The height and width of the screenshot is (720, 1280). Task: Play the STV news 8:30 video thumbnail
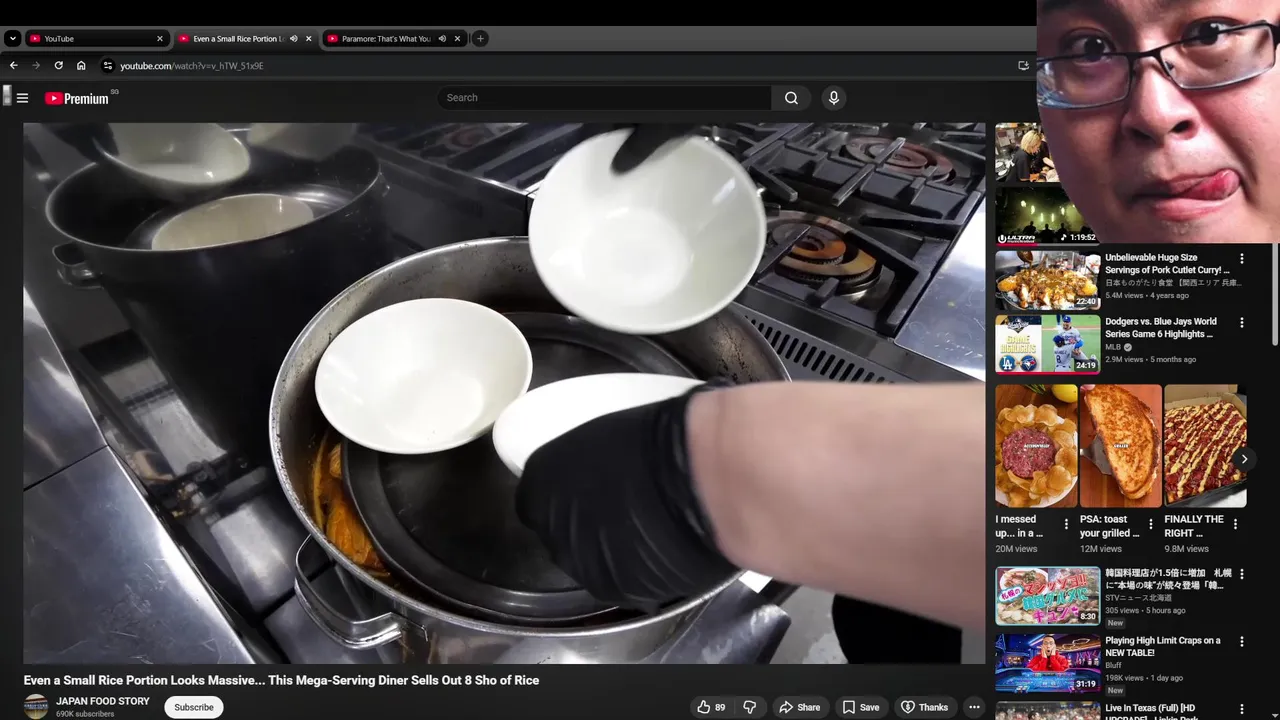[x=1047, y=596]
